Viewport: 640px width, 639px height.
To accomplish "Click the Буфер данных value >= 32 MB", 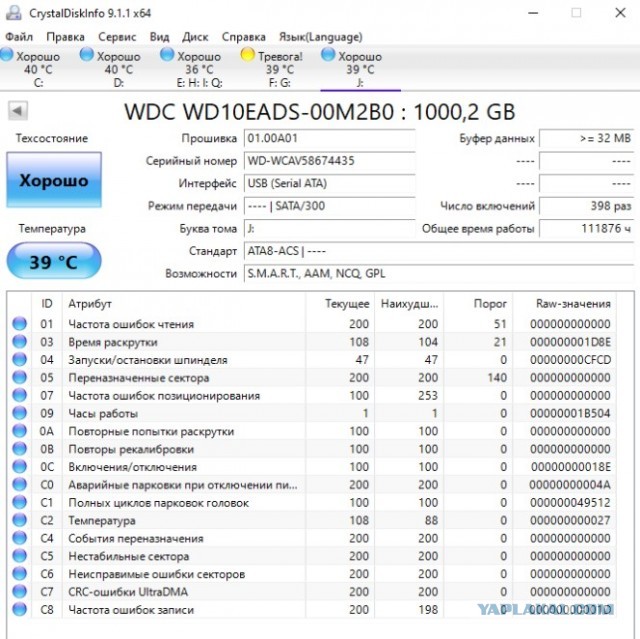I will point(587,138).
